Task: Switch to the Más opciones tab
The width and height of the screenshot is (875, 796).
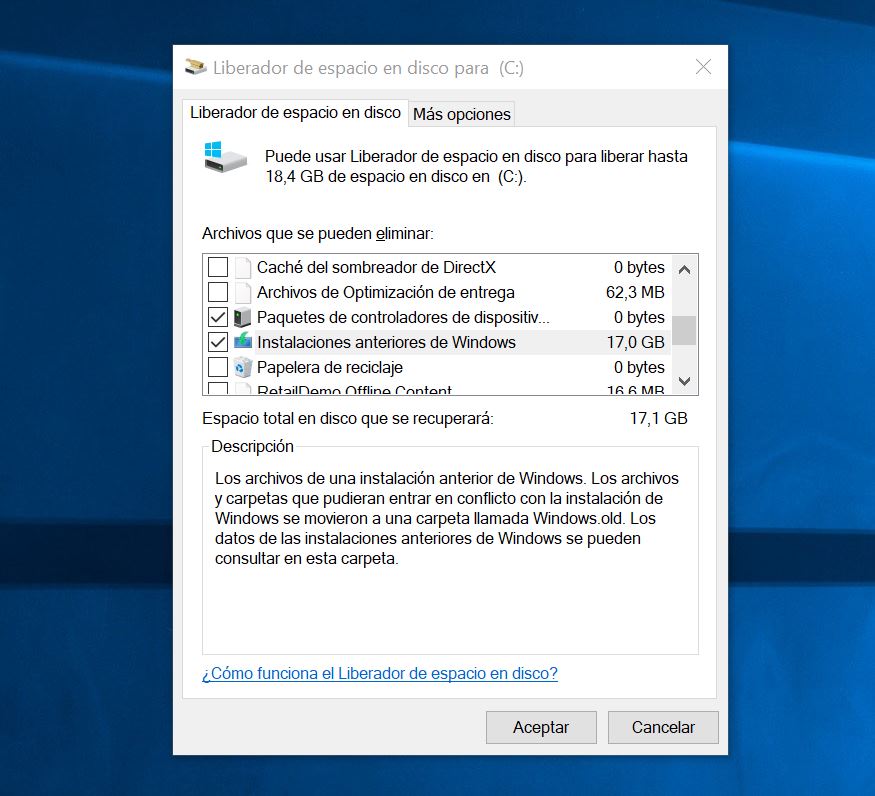Action: 461,114
